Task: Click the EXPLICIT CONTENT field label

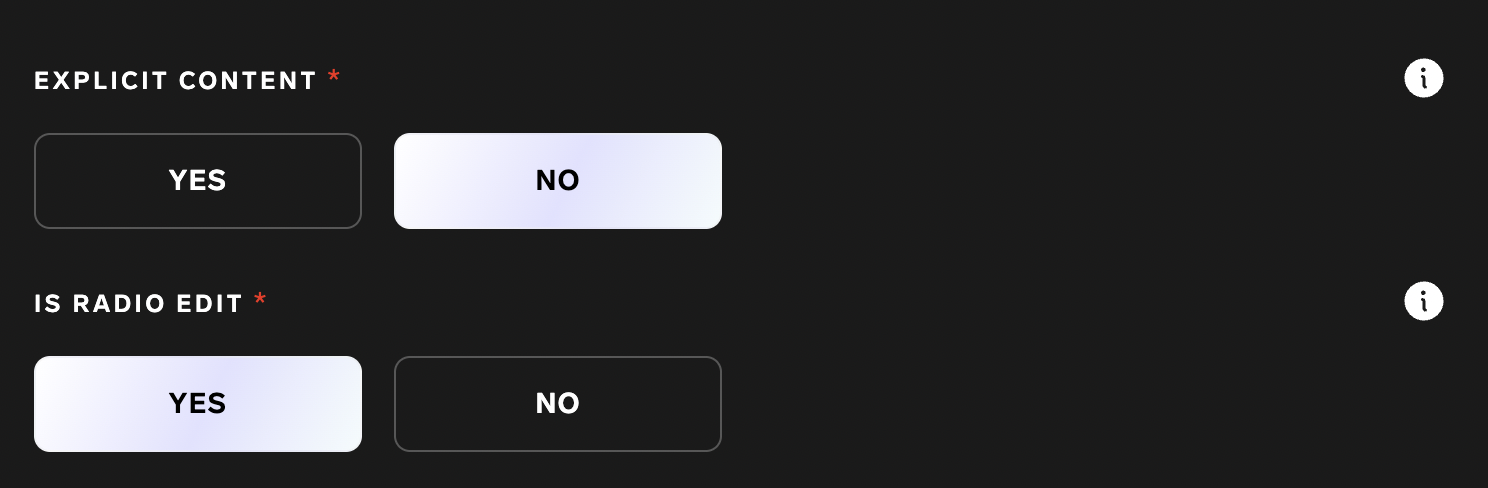Action: coord(176,82)
